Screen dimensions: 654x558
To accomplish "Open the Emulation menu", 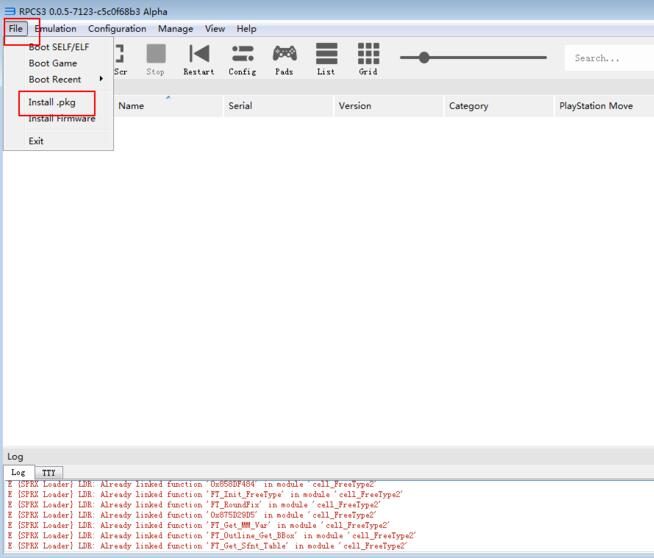I will 55,29.
